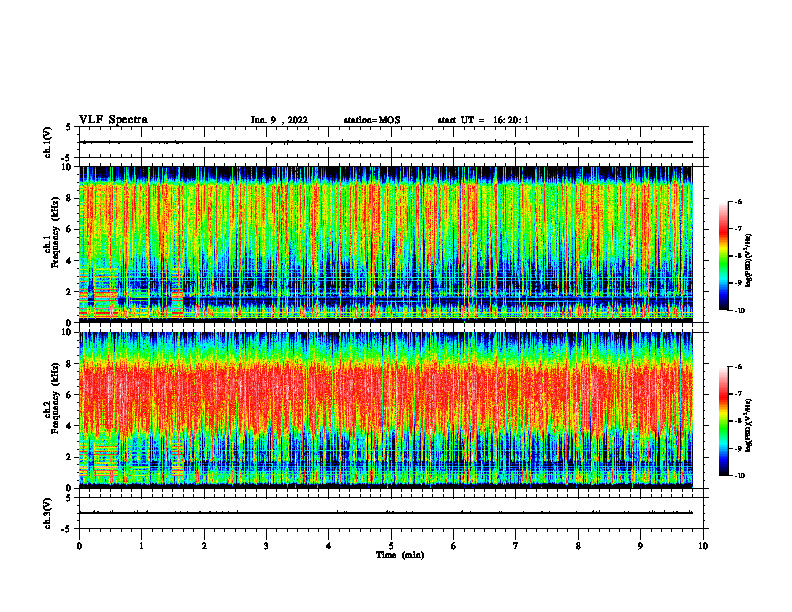Viewport: 792px width, 612px height.
Task: Click the "-6" label on ch.1 colorbar
Action: 738,201
